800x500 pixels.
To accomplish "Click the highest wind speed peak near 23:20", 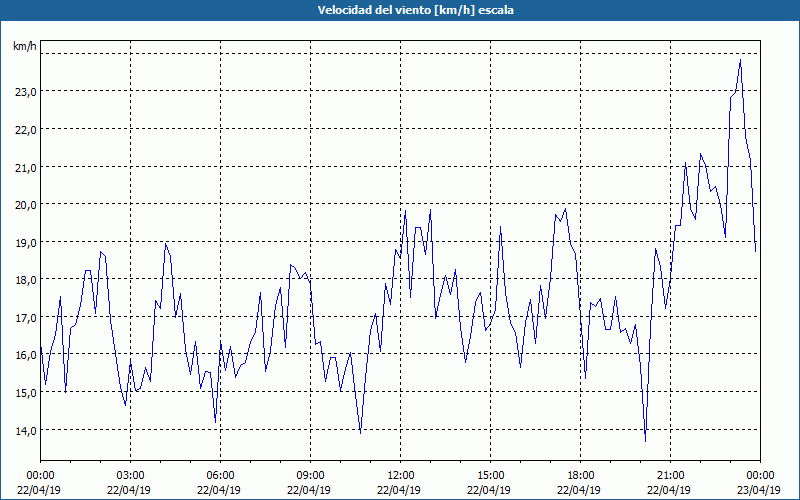I will [x=740, y=60].
